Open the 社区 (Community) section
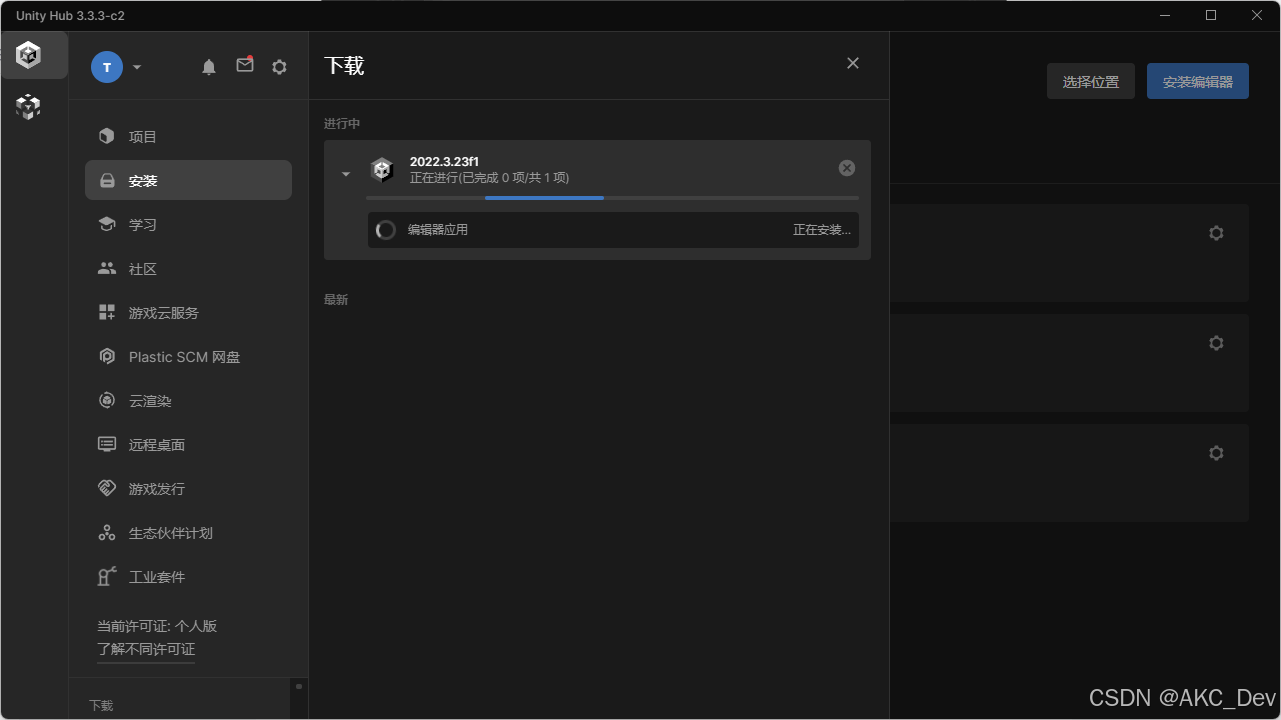 (x=188, y=268)
